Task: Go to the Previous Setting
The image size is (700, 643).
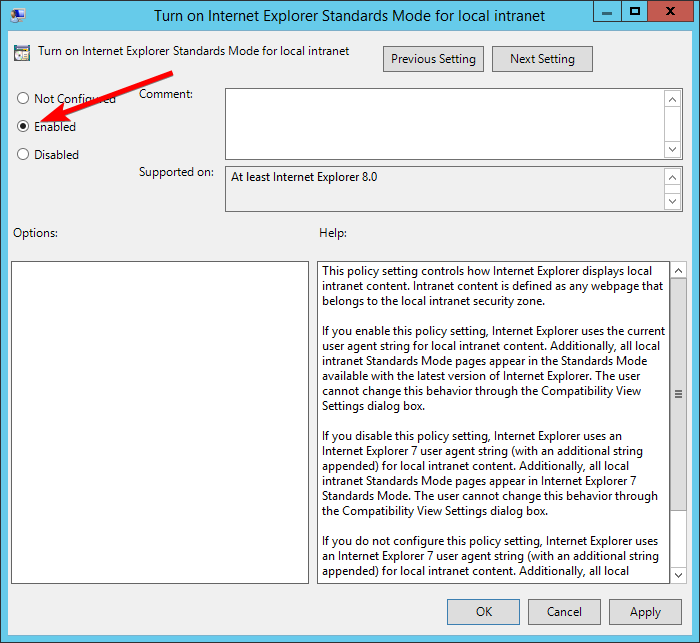Action: point(433,59)
